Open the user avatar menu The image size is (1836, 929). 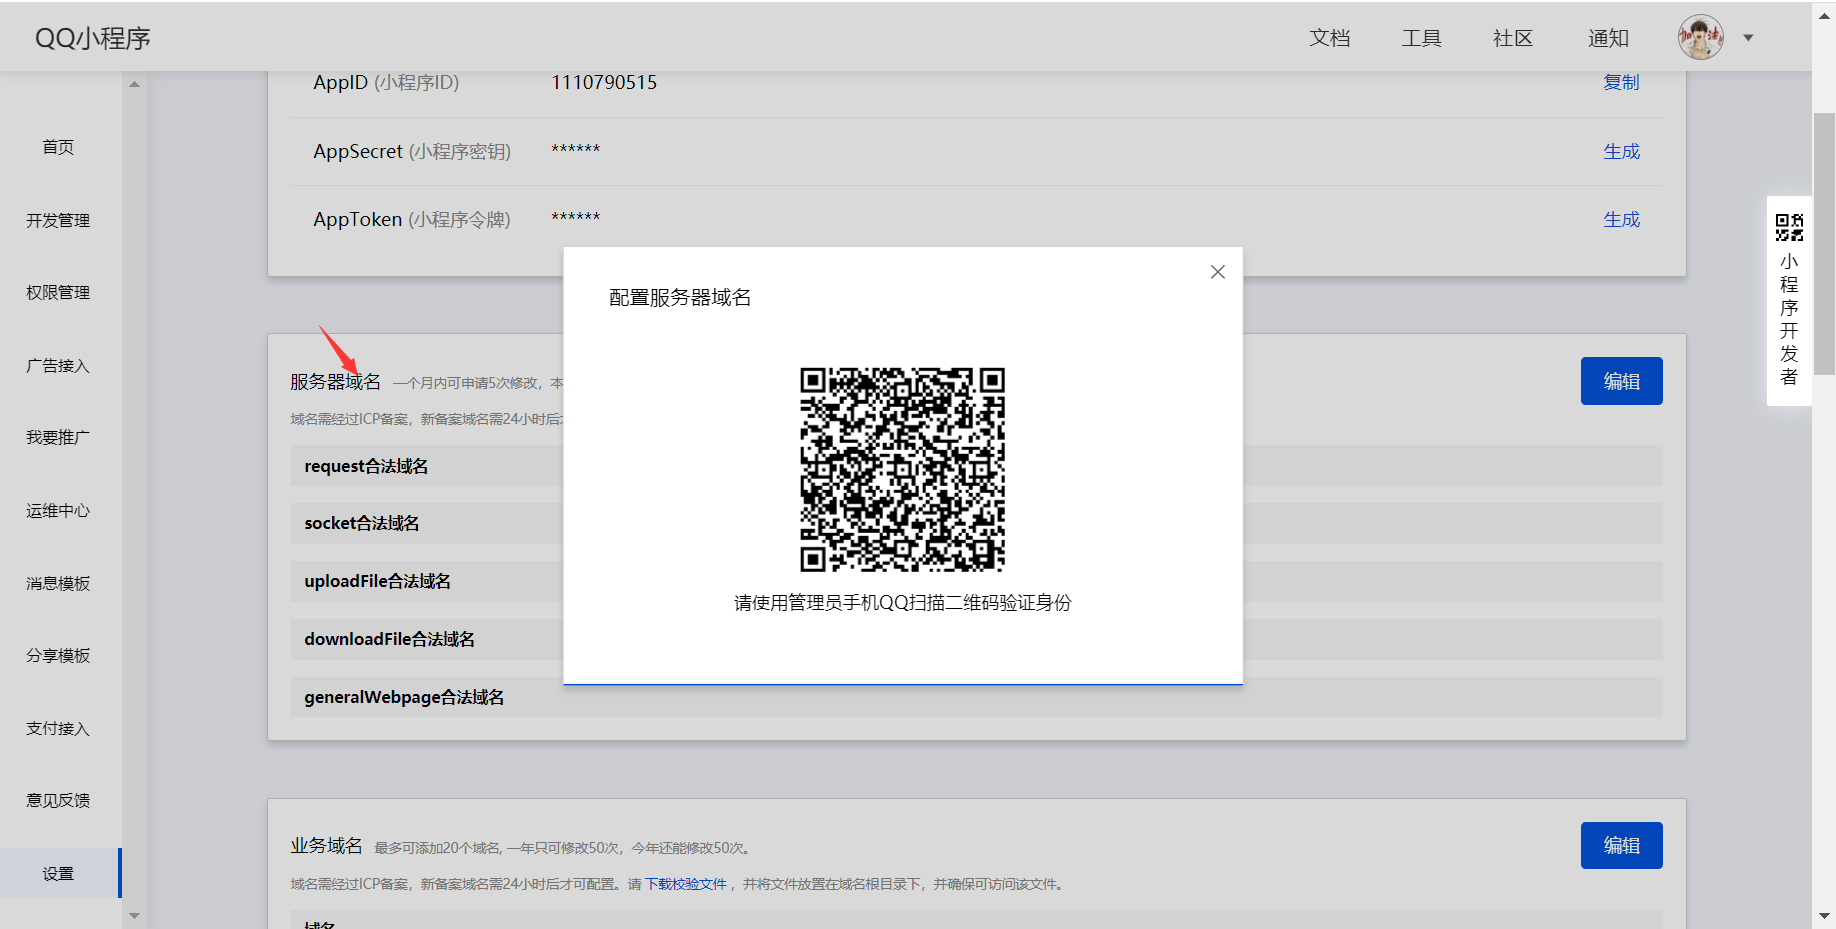[1700, 38]
